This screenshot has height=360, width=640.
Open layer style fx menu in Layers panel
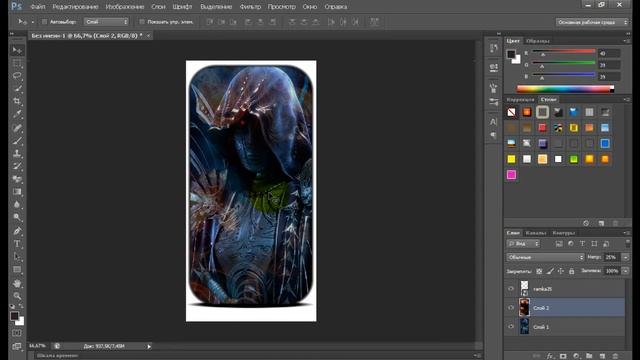(551, 356)
